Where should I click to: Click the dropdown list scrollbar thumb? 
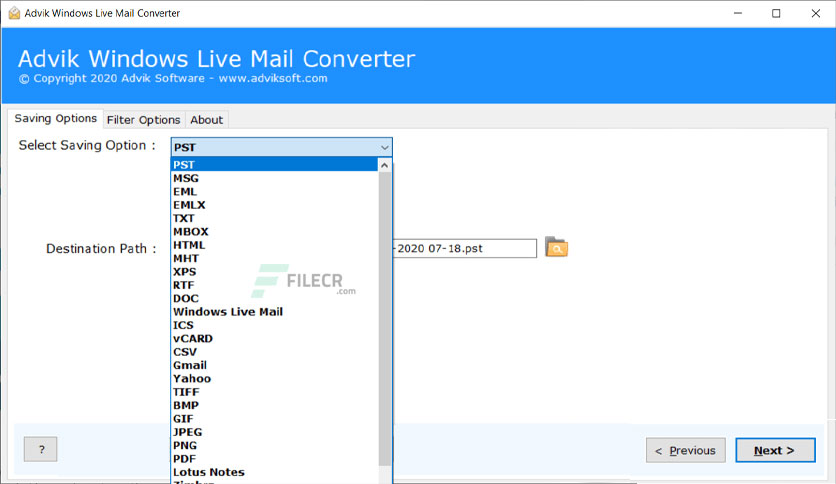click(384, 319)
